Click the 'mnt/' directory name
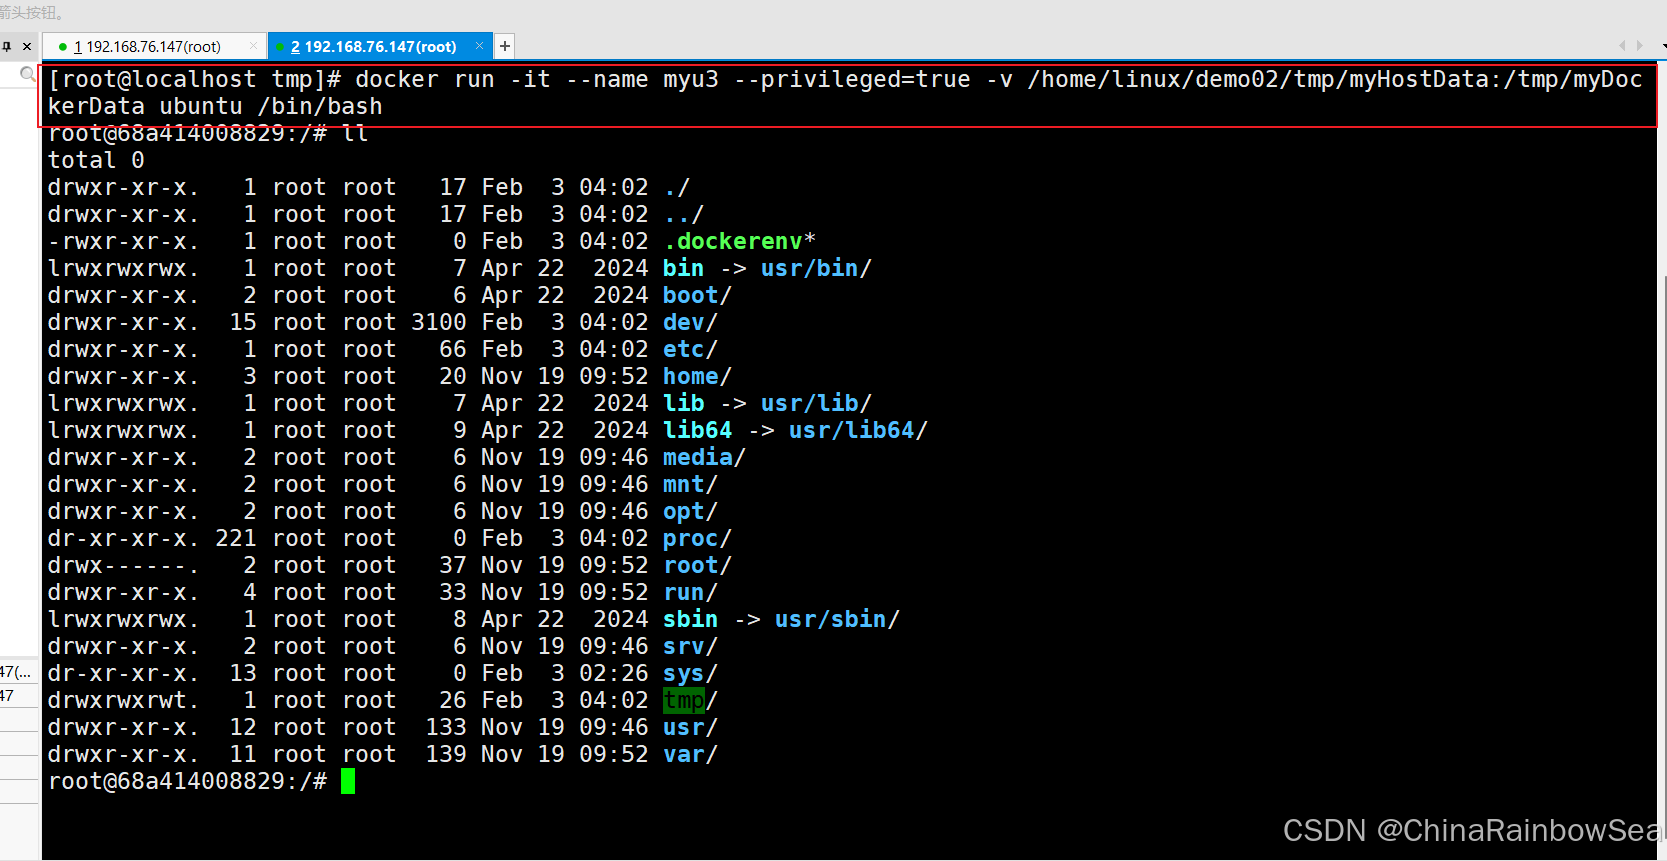Image resolution: width=1667 pixels, height=861 pixels. point(690,484)
